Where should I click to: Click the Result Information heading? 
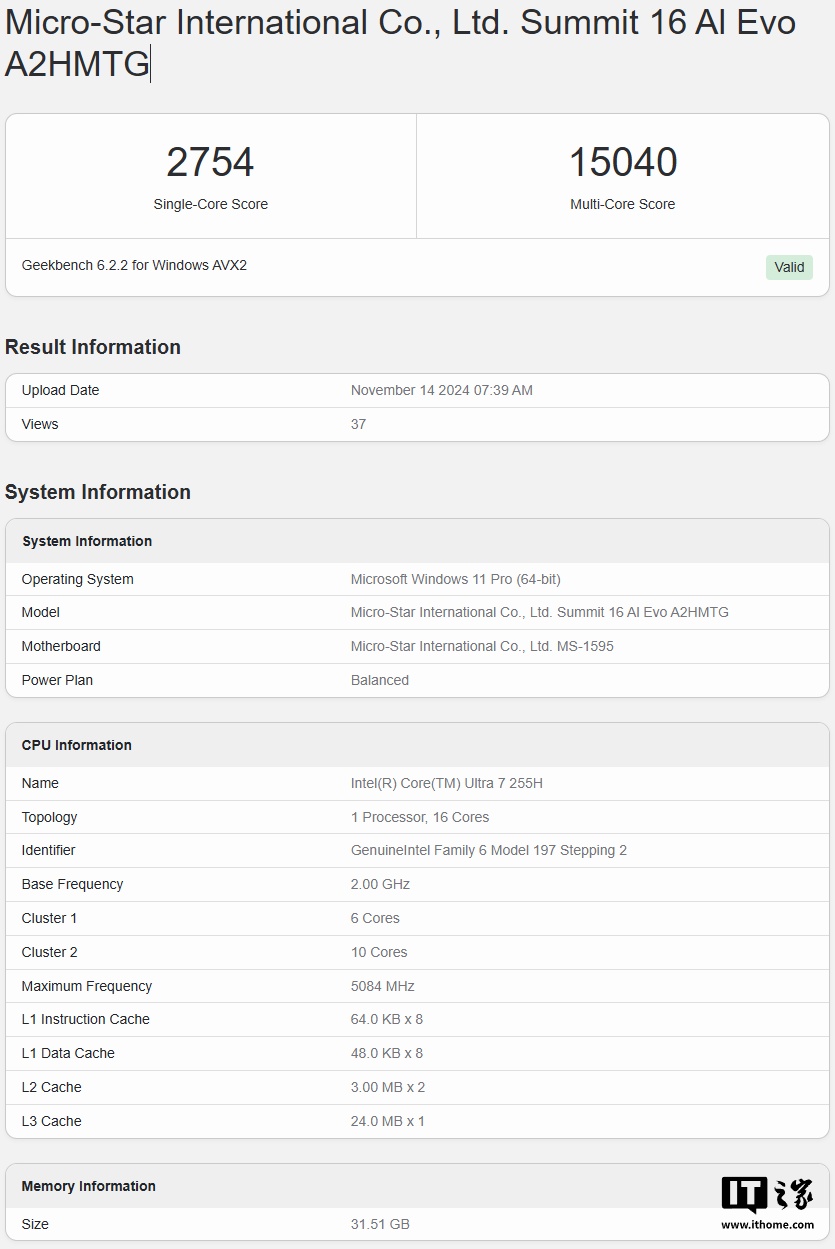[93, 347]
